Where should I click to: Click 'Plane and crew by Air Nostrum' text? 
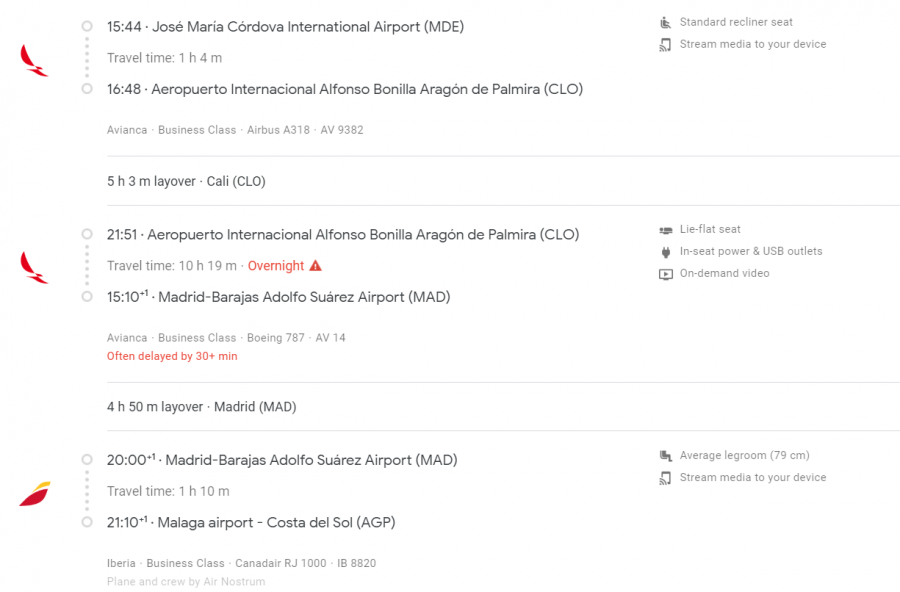click(x=186, y=582)
